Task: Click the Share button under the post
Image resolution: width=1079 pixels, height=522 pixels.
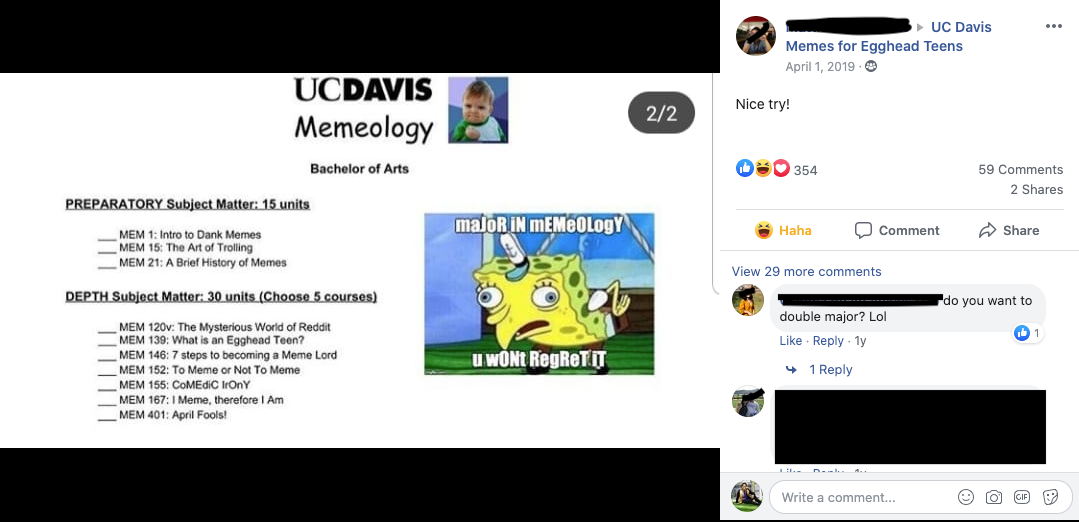Action: [x=1009, y=230]
